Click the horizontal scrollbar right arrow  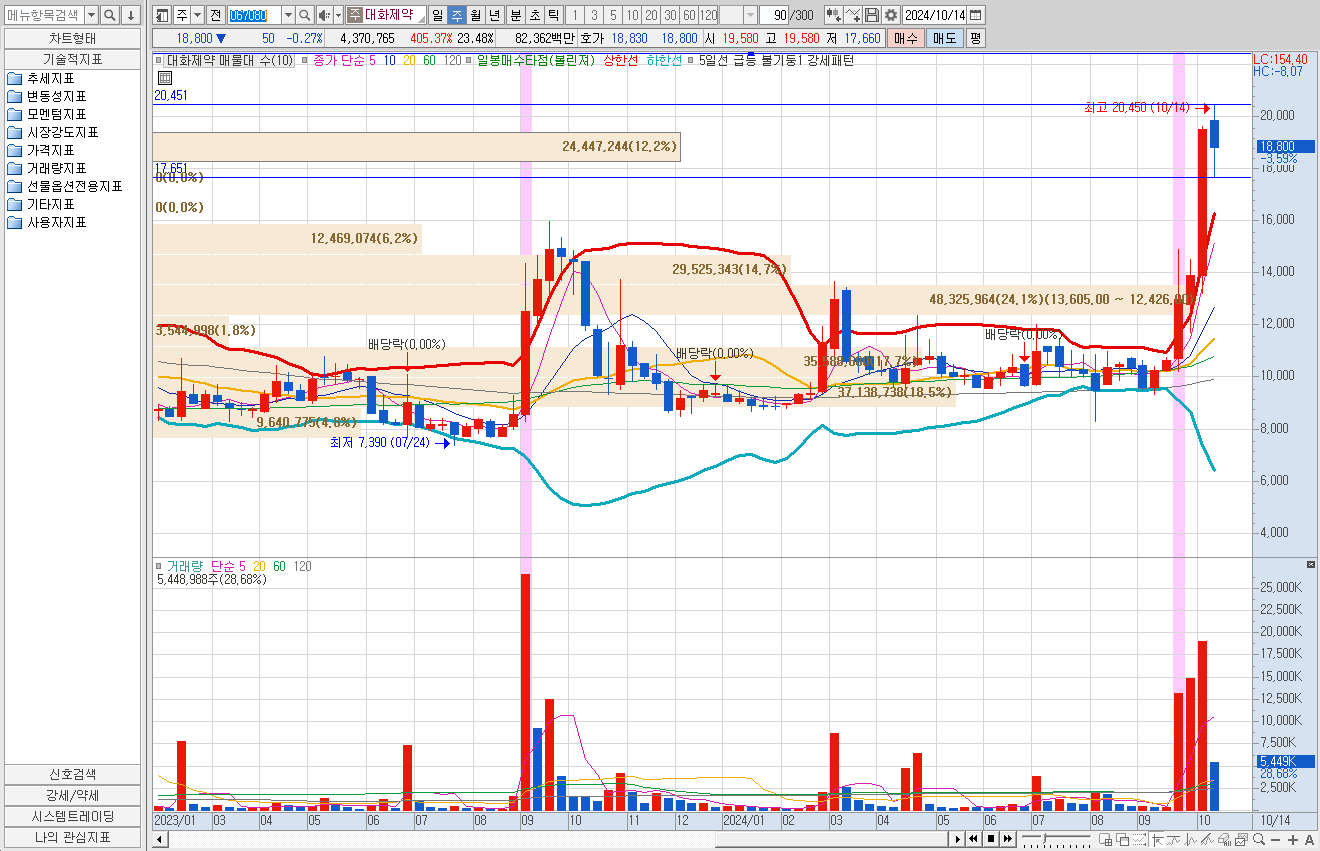(x=957, y=839)
